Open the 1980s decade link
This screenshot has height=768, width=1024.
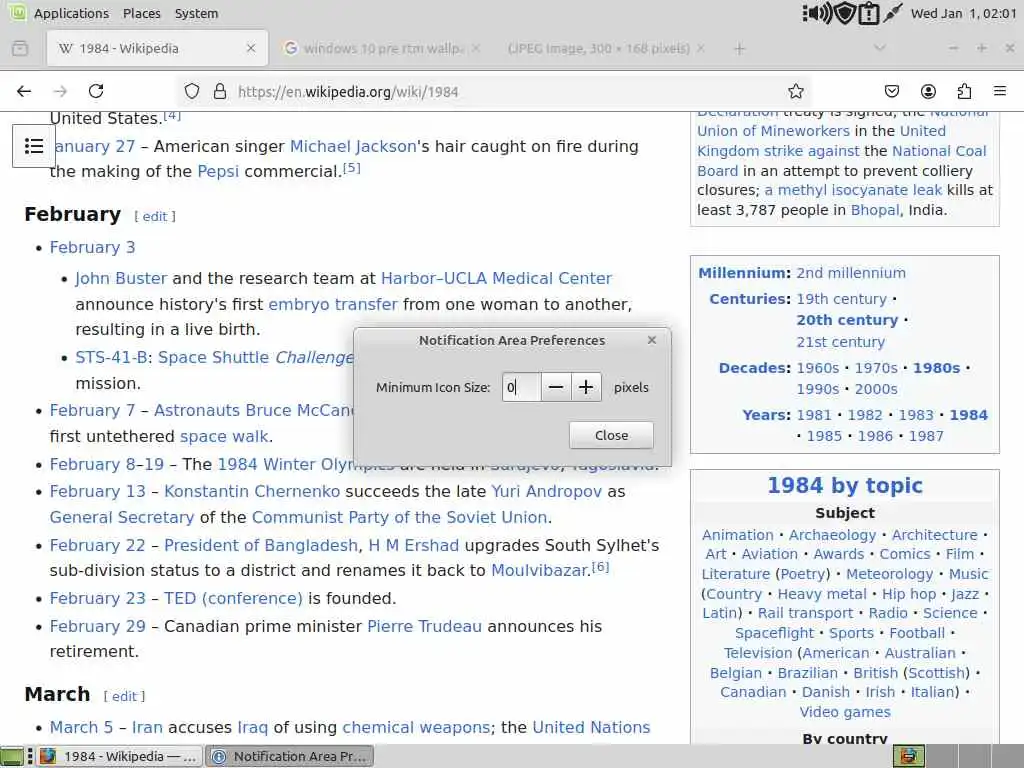tap(936, 368)
